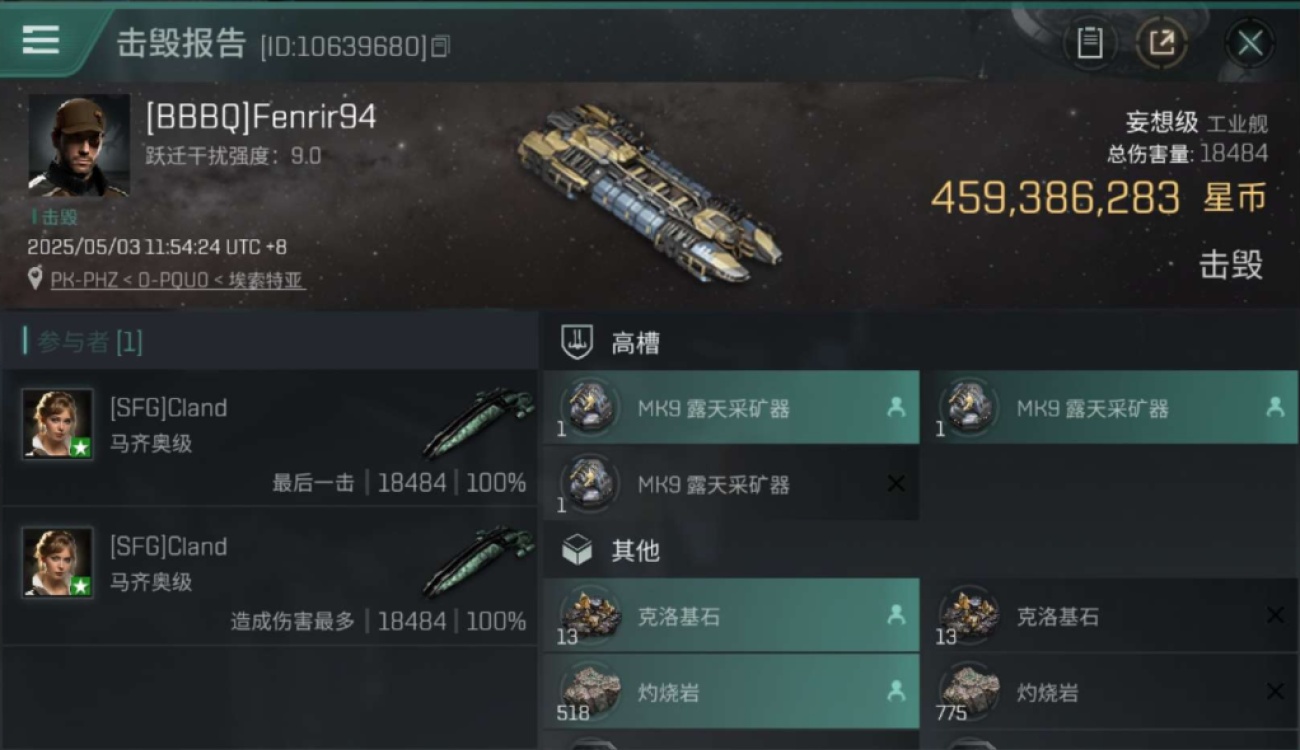Select Cland's top damage portrait
The height and width of the screenshot is (750, 1300).
pyautogui.click(x=58, y=562)
